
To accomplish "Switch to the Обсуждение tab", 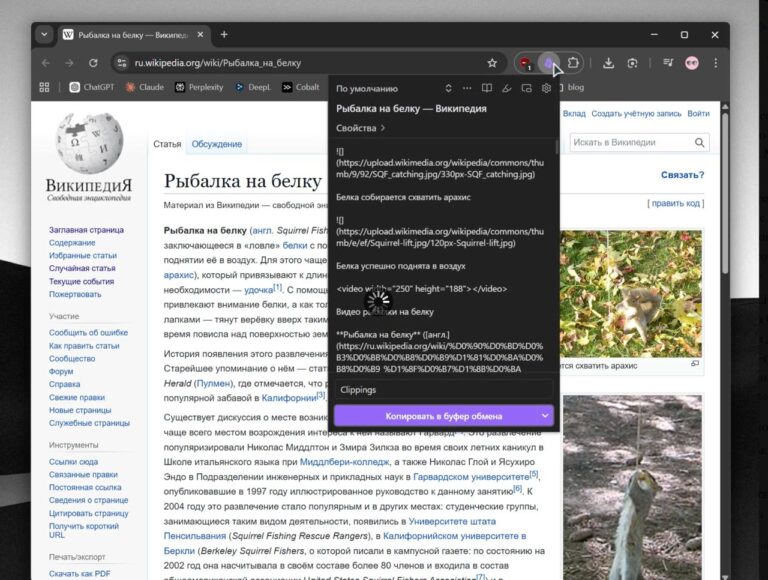I will point(216,144).
